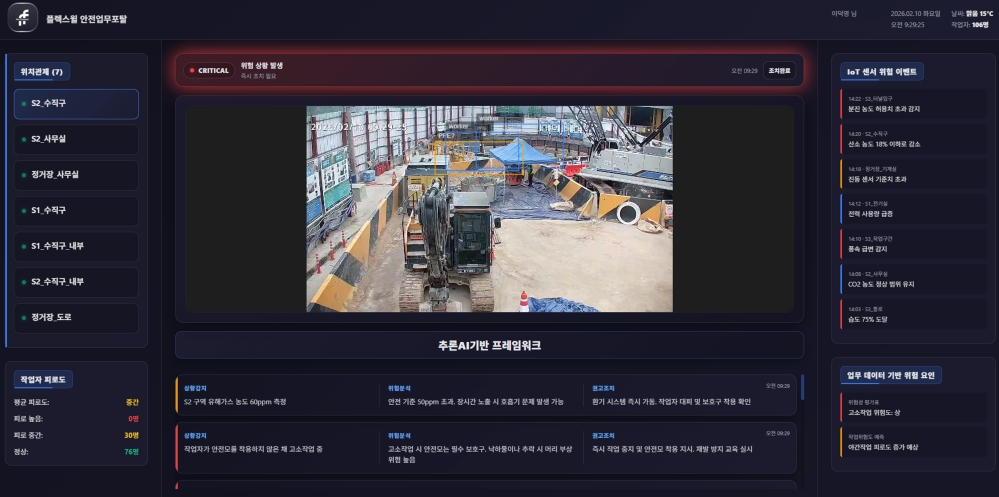Image resolution: width=999 pixels, height=497 pixels.
Task: Open the CO2 농도 정상 범위 유지 event
Action: [x=912, y=279]
